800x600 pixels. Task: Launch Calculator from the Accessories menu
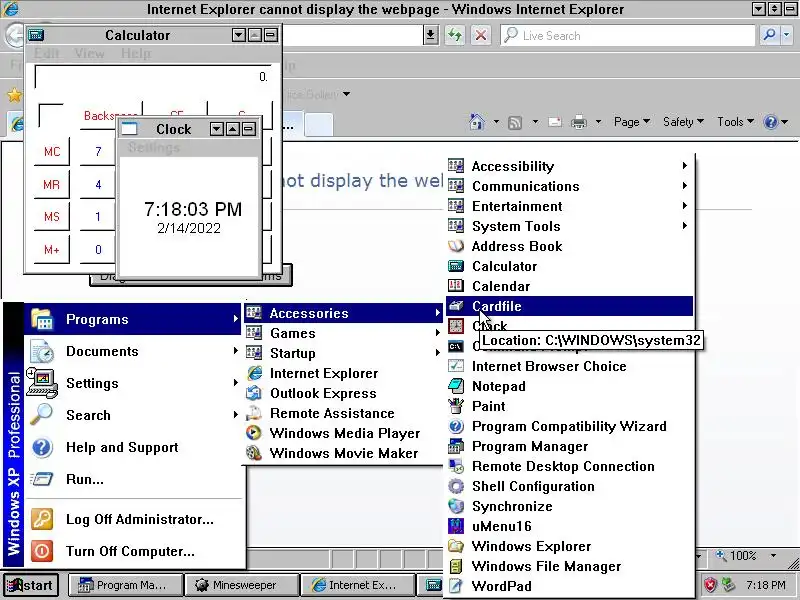[569, 266]
